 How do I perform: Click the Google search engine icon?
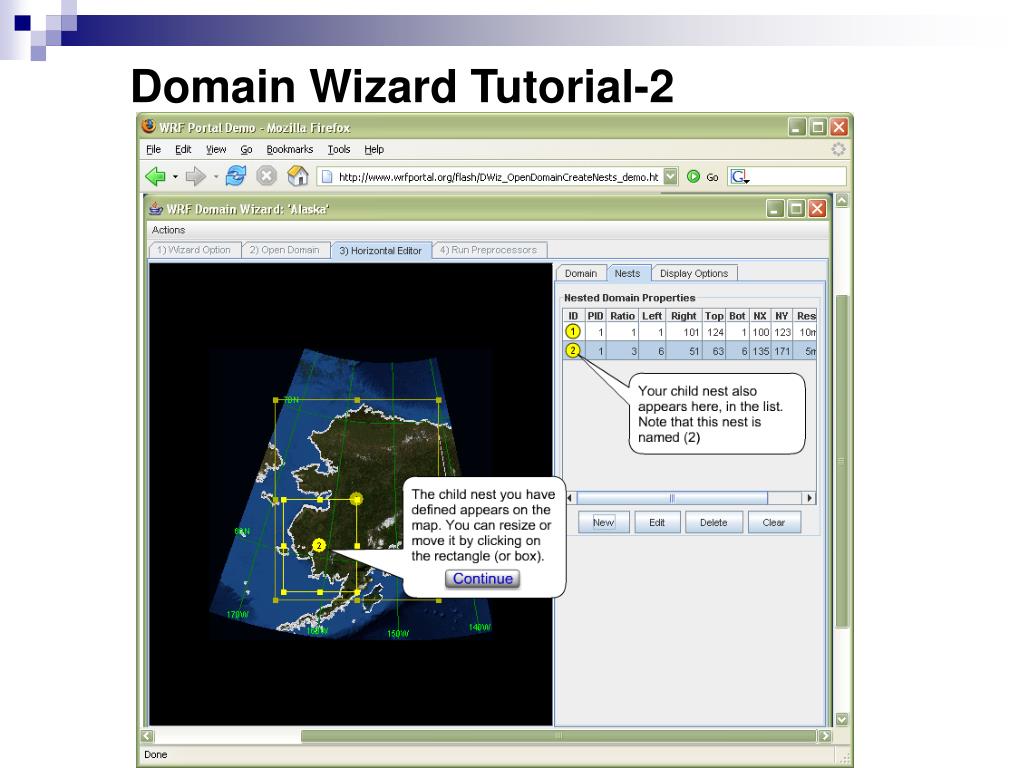pos(739,176)
